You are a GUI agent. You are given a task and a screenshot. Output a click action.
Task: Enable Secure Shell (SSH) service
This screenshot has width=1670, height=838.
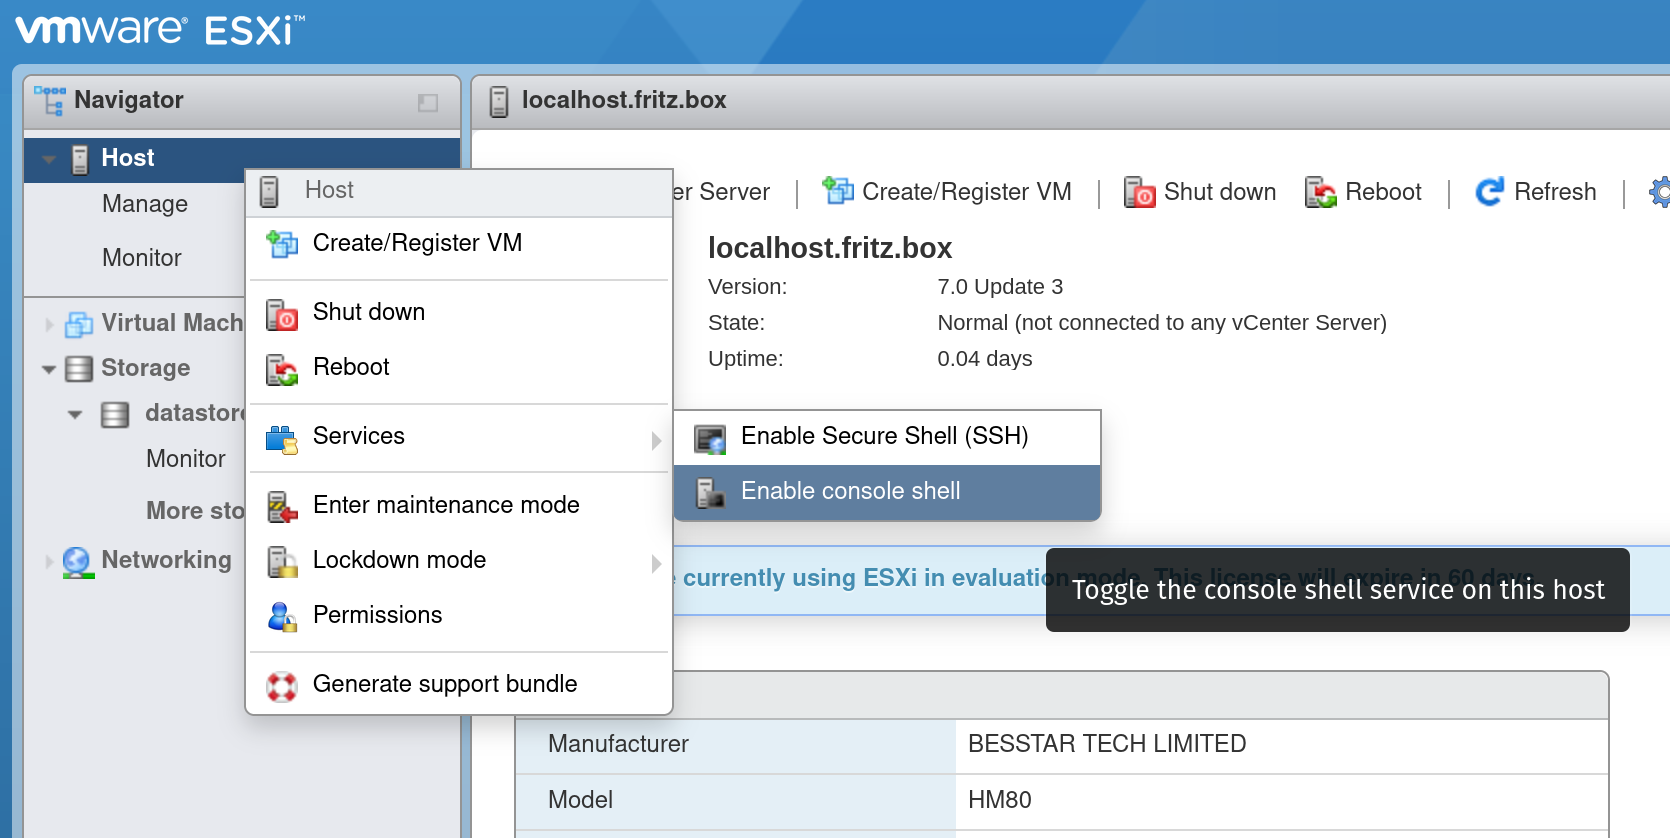point(884,437)
